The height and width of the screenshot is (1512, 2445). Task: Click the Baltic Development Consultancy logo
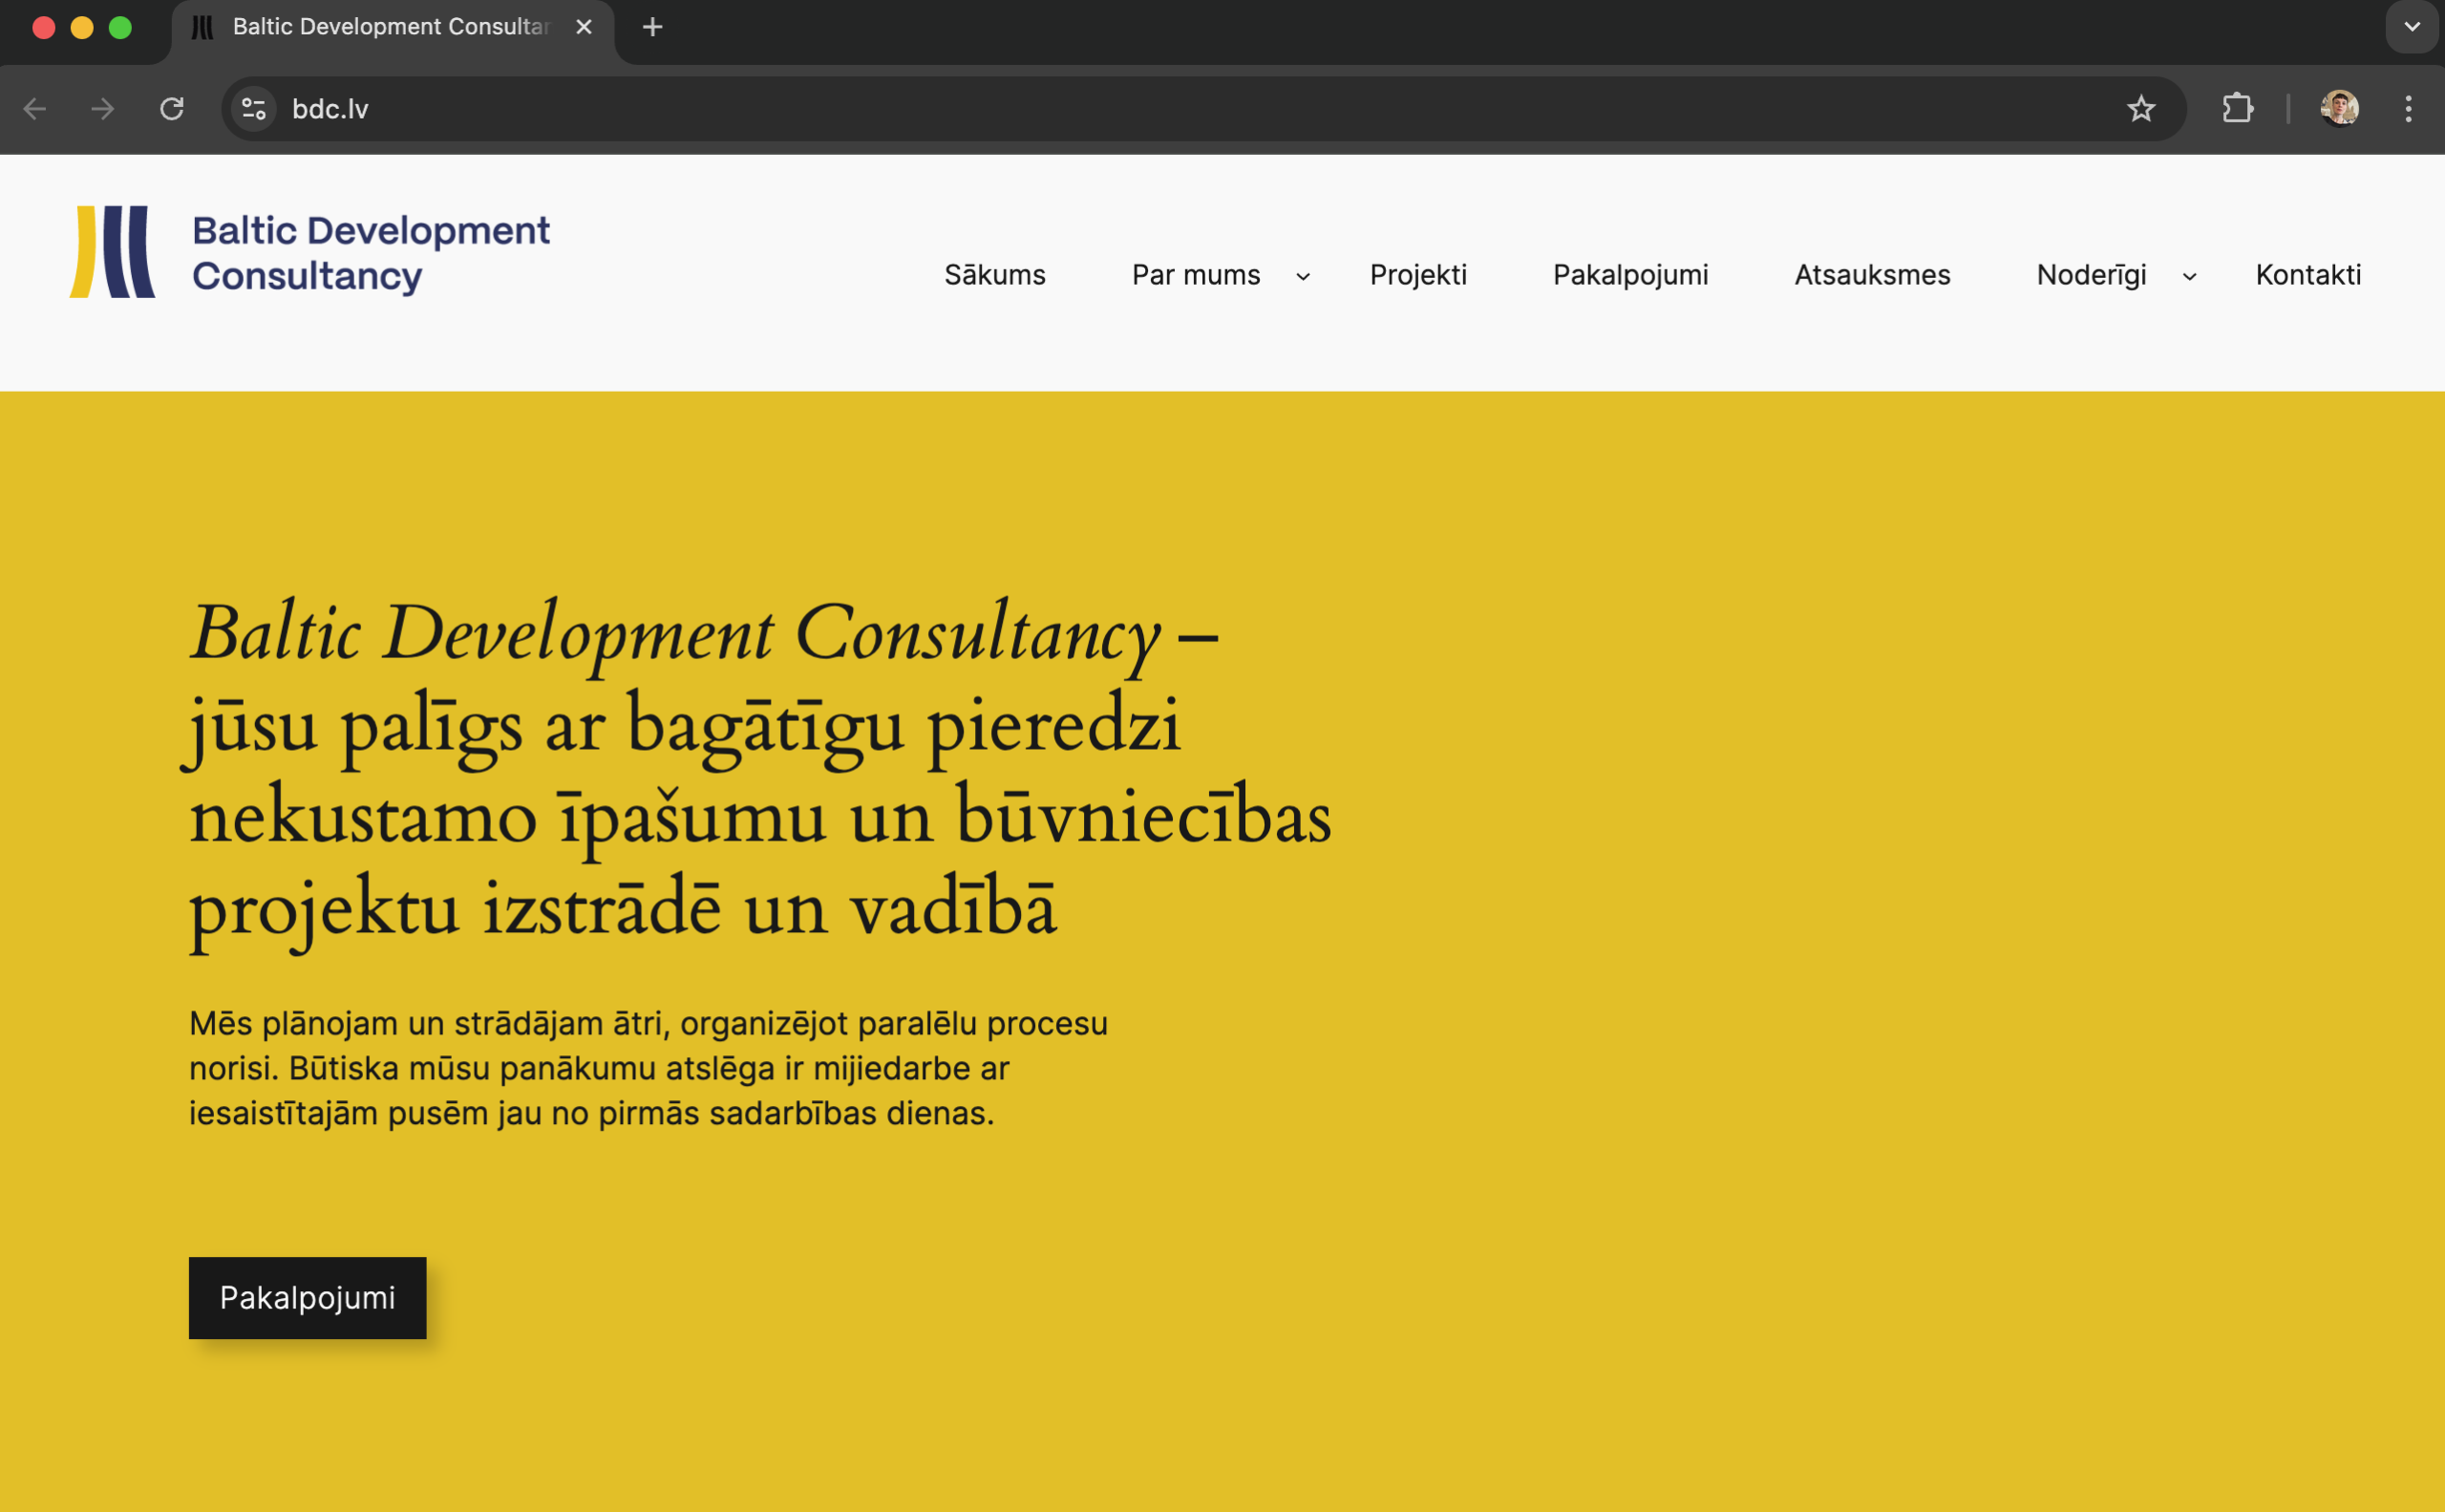309,252
